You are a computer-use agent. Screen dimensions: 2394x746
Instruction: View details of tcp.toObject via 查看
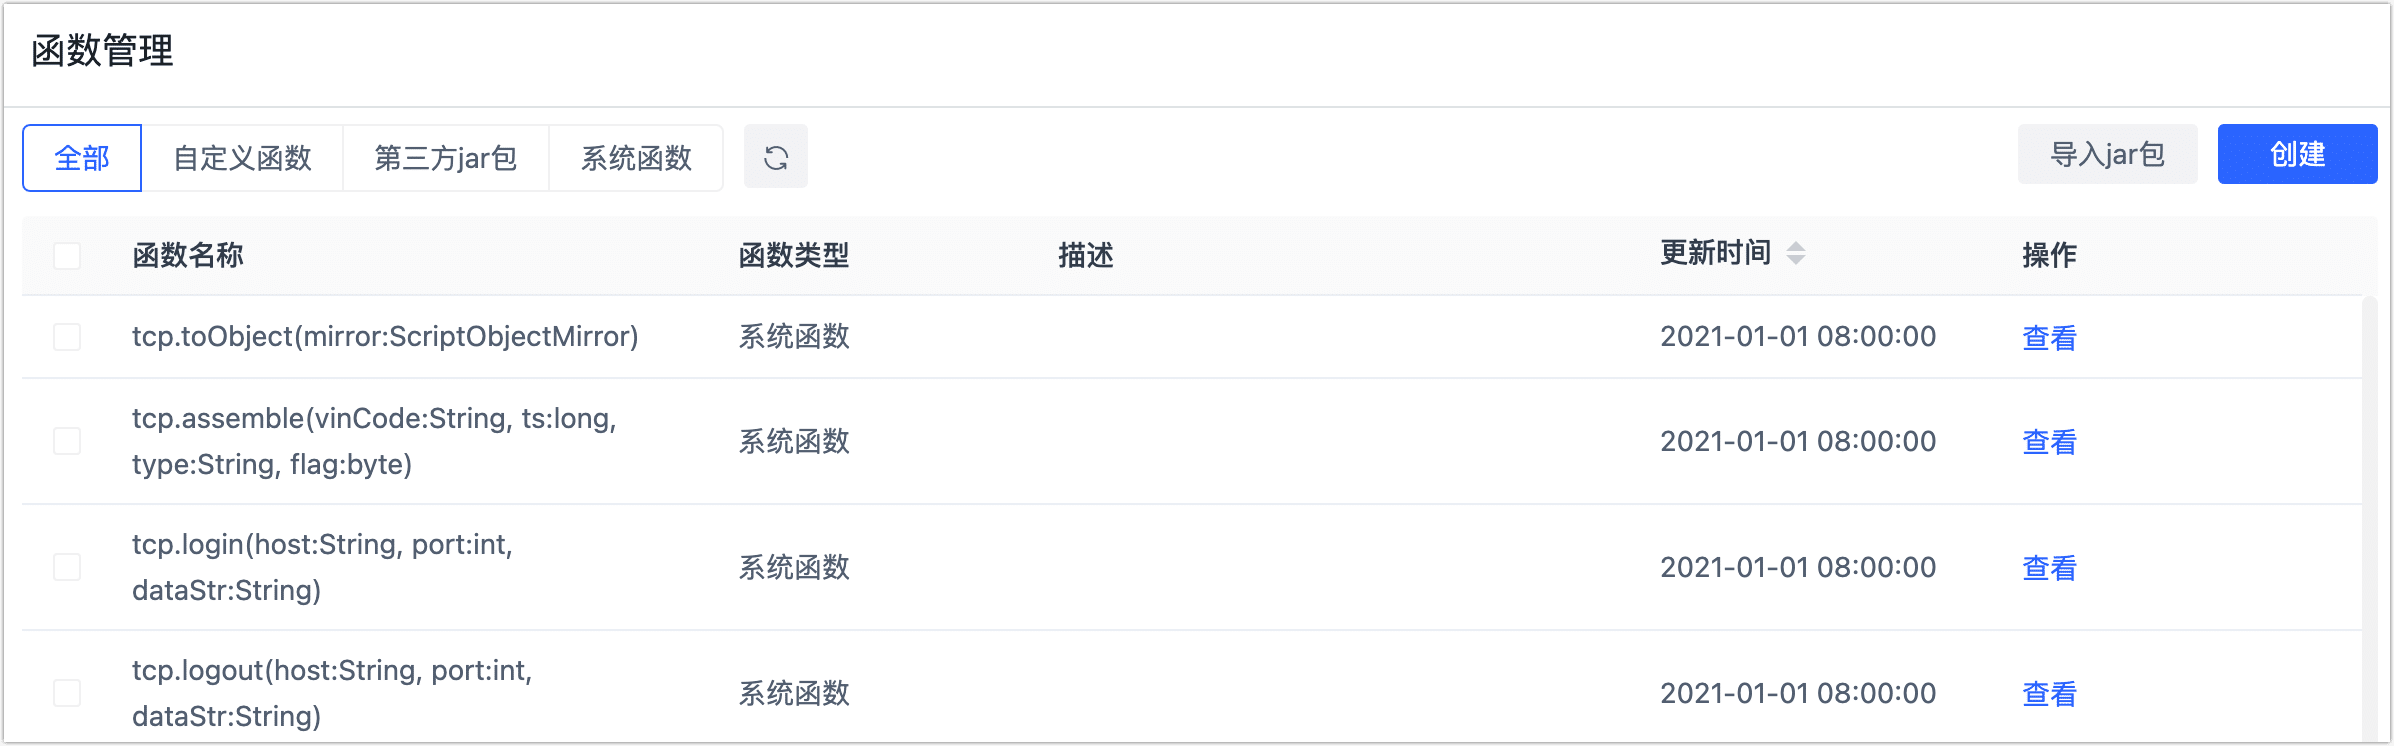[x=2049, y=338]
